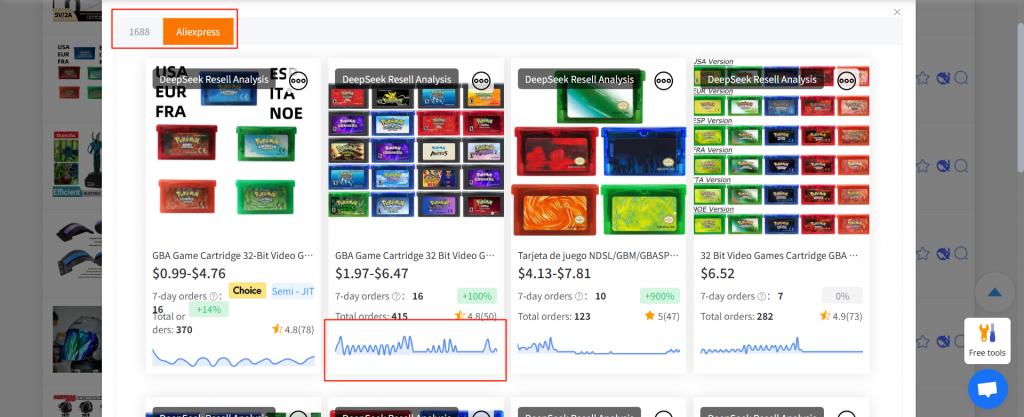1024x417 pixels.
Task: Open more options on first GBA cartridge card
Action: [298, 81]
